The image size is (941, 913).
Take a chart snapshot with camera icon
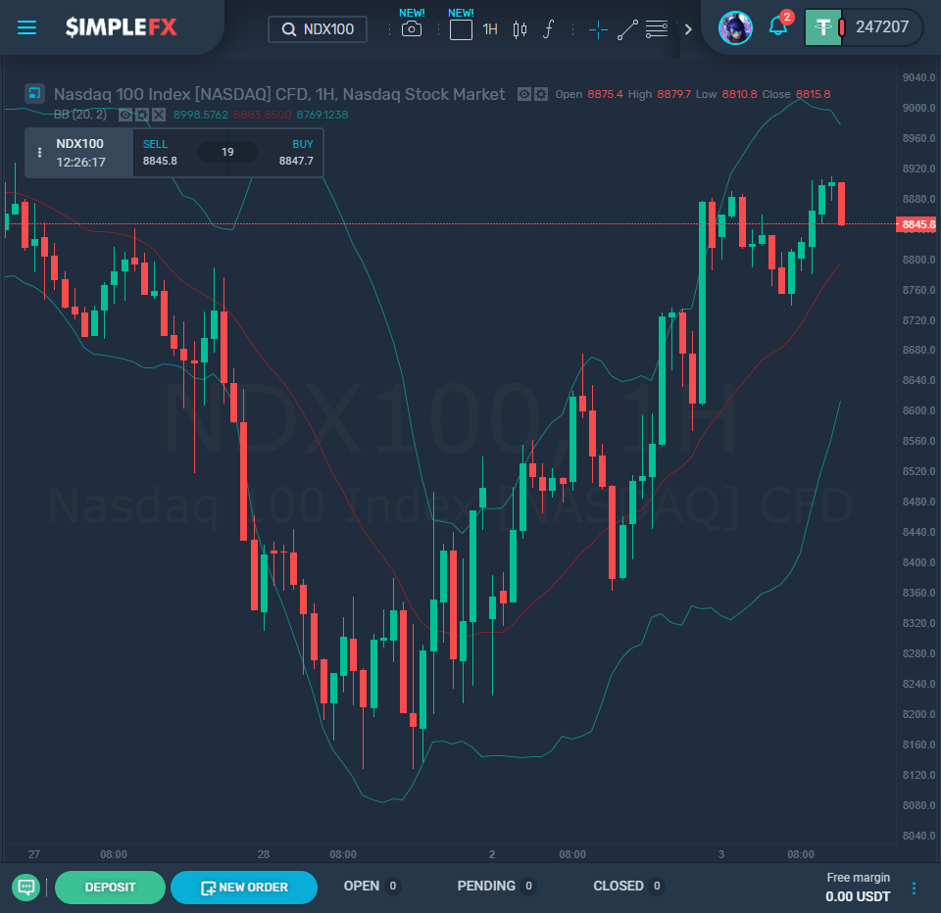[x=411, y=29]
